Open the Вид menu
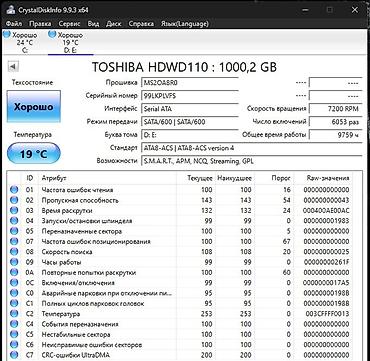 (93, 24)
